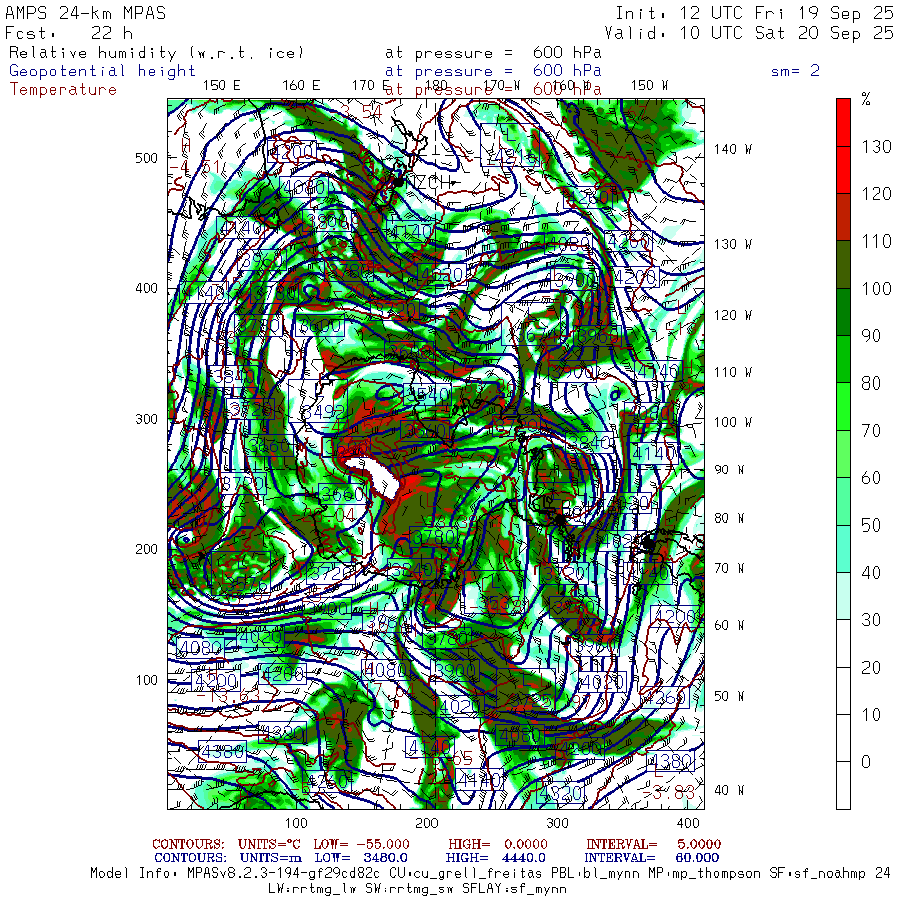Click the '160 E' longitude label
The height and width of the screenshot is (900, 900).
pyautogui.click(x=301, y=86)
